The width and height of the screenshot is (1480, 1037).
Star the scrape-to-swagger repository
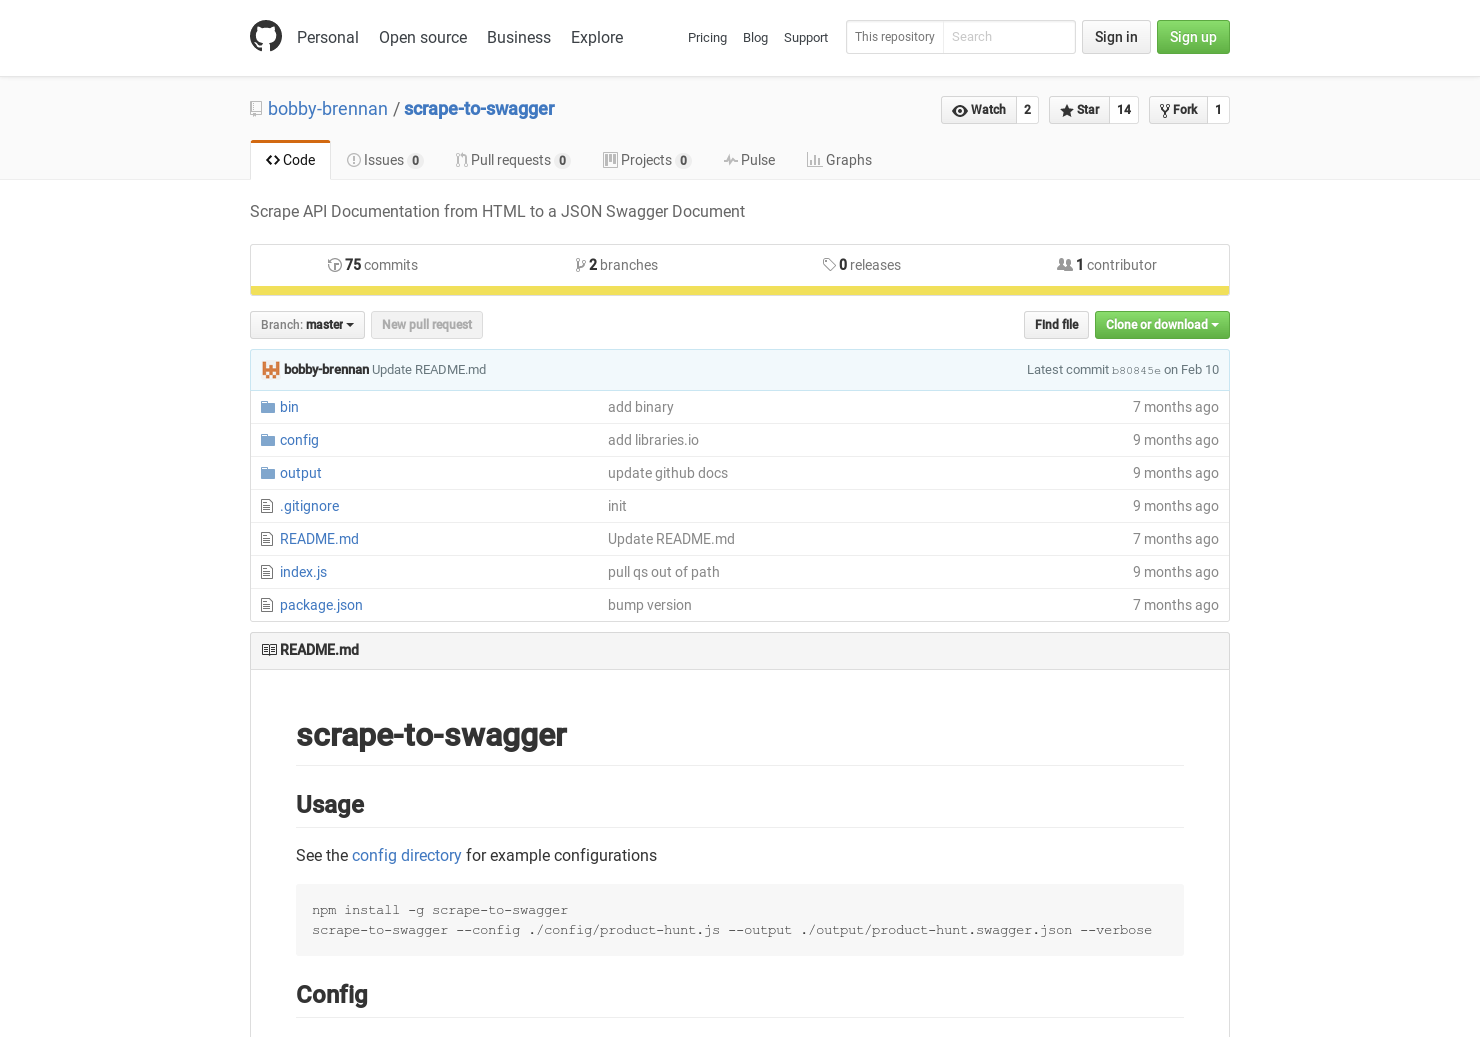[1079, 110]
